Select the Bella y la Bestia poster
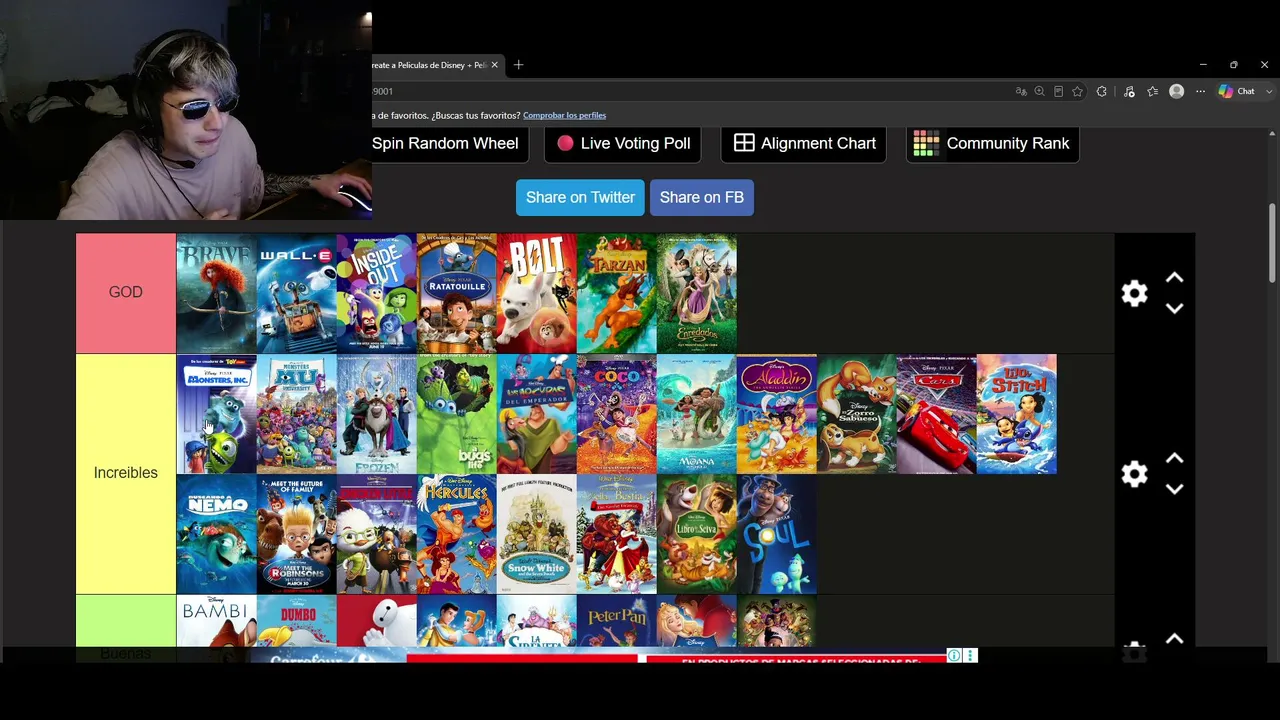Screen dimensions: 1280x720 point(617,534)
